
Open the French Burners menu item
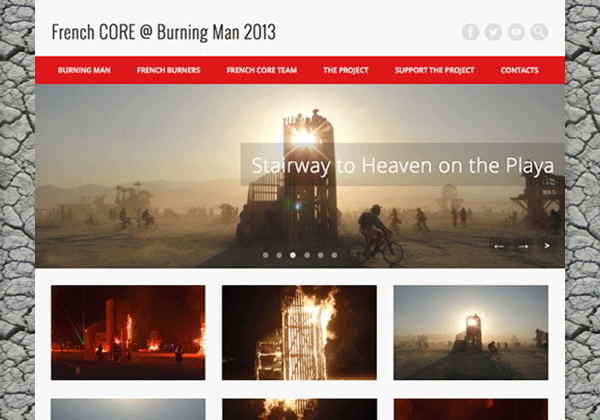click(168, 70)
